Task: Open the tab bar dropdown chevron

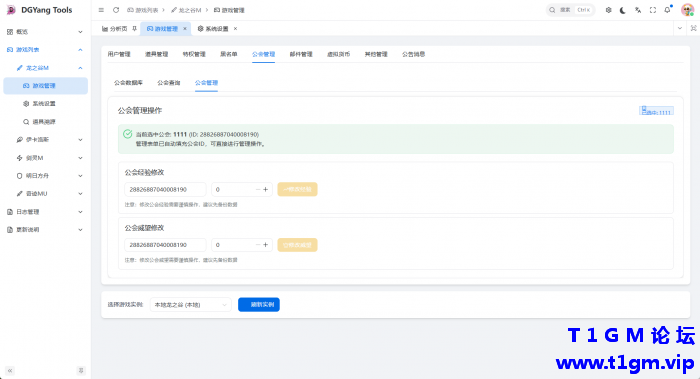Action: click(x=679, y=28)
